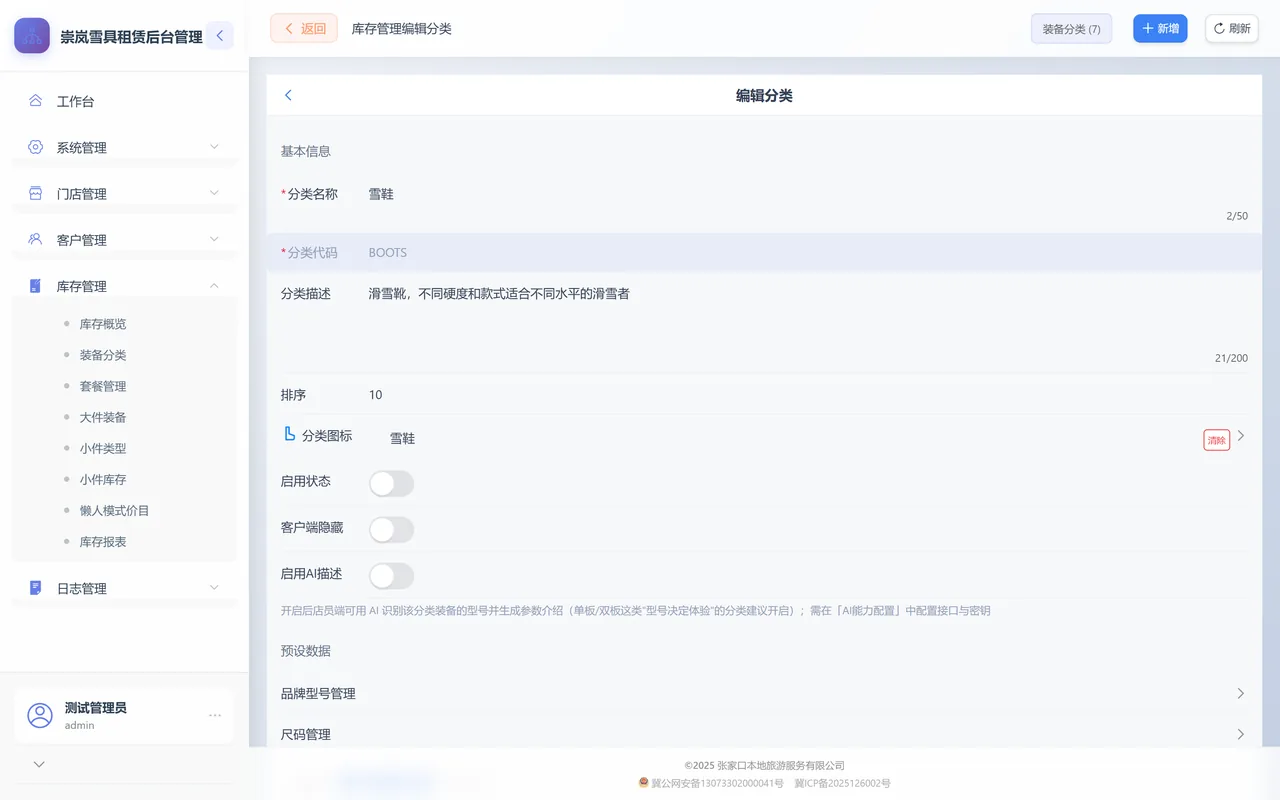Click the 门店管理 store icon
The height and width of the screenshot is (800, 1280).
[x=35, y=193]
